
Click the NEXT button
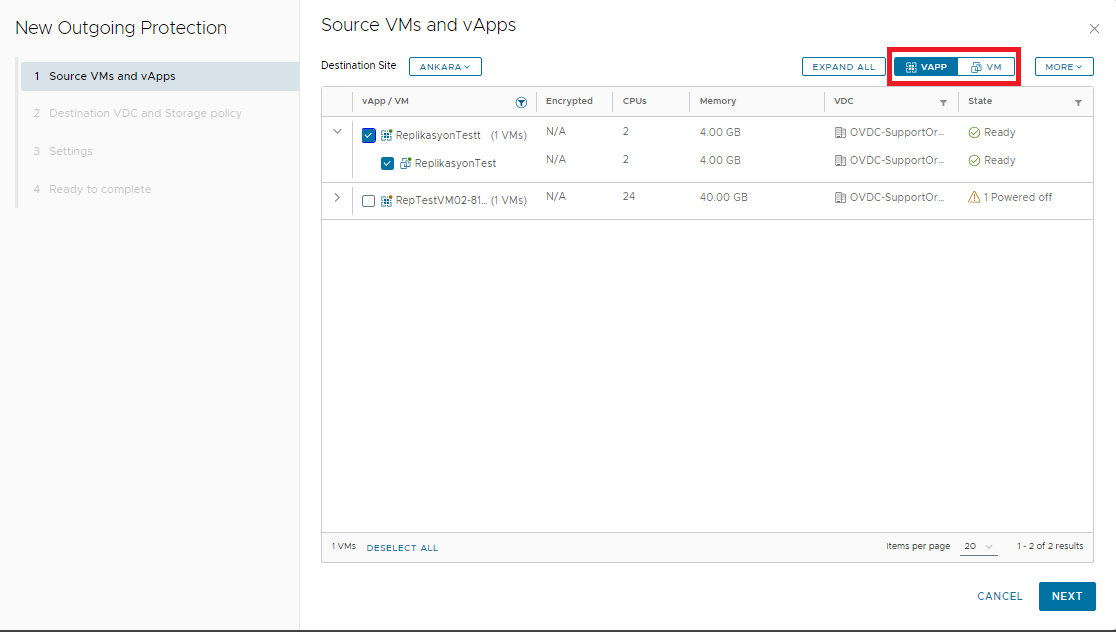click(1067, 596)
